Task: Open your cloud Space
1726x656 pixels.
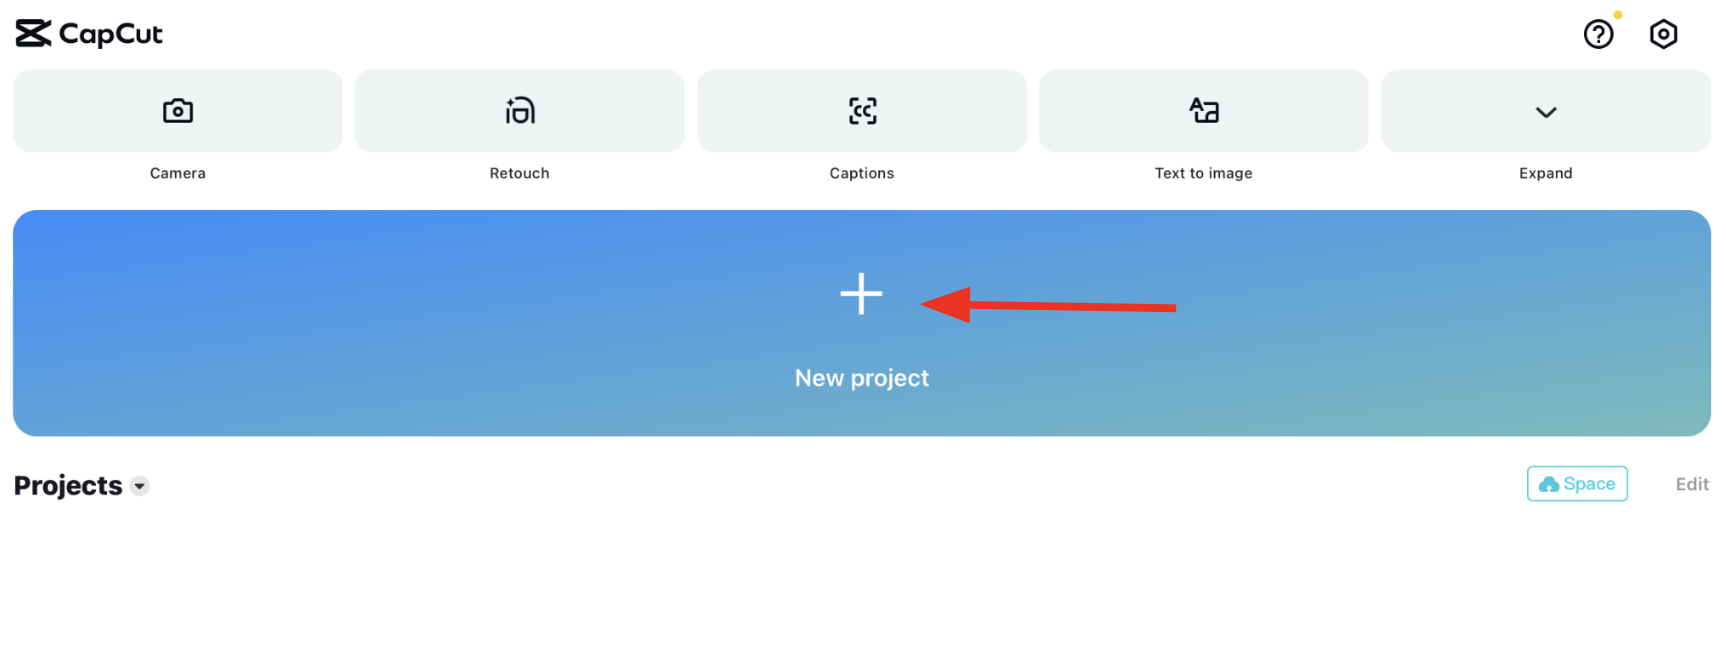Action: point(1577,484)
